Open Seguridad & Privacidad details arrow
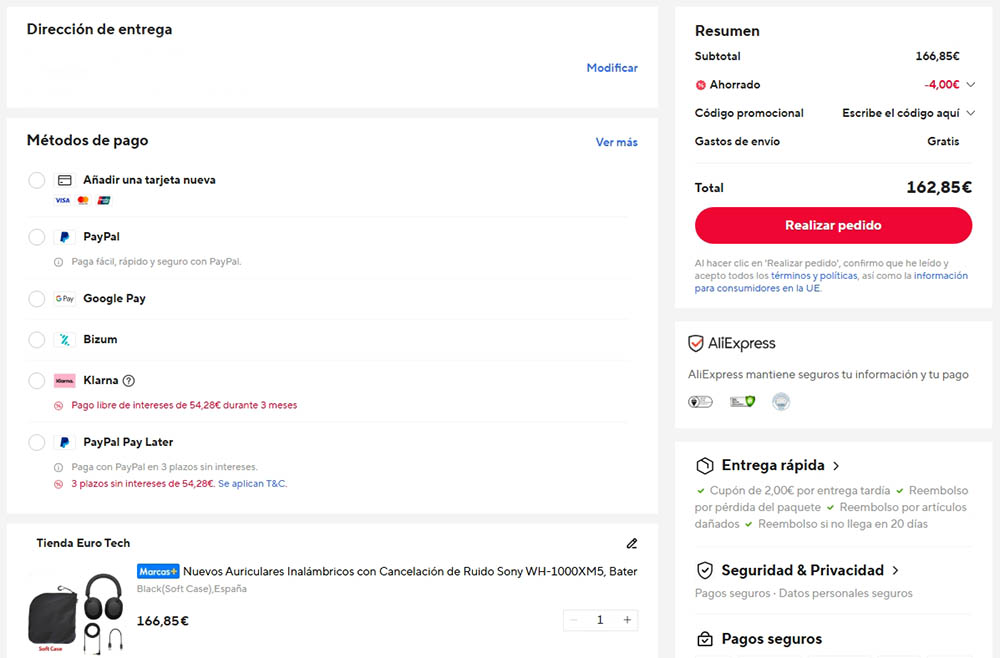1000x658 pixels. click(895, 571)
